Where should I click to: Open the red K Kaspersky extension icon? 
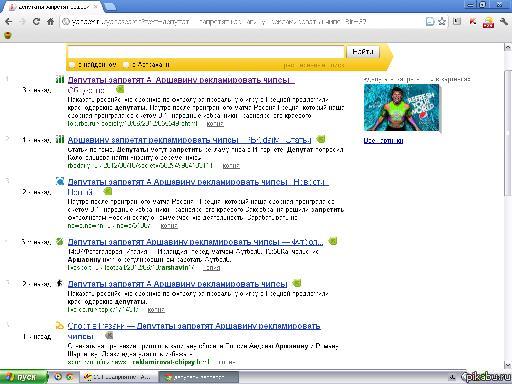click(x=472, y=22)
